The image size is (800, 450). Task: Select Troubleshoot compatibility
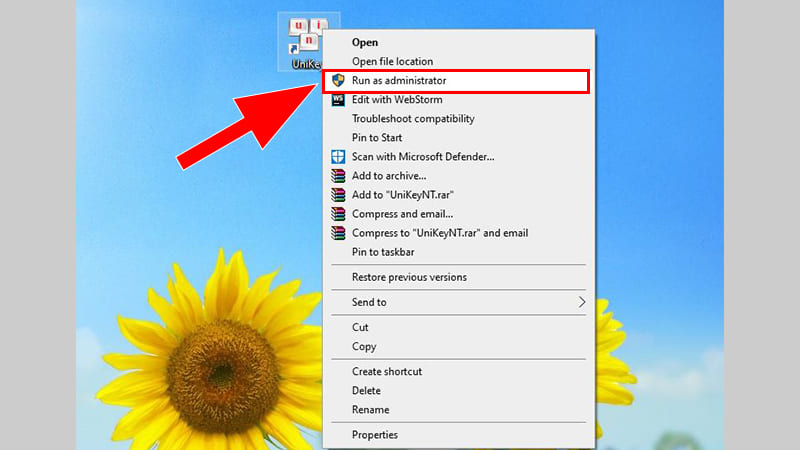click(x=413, y=119)
